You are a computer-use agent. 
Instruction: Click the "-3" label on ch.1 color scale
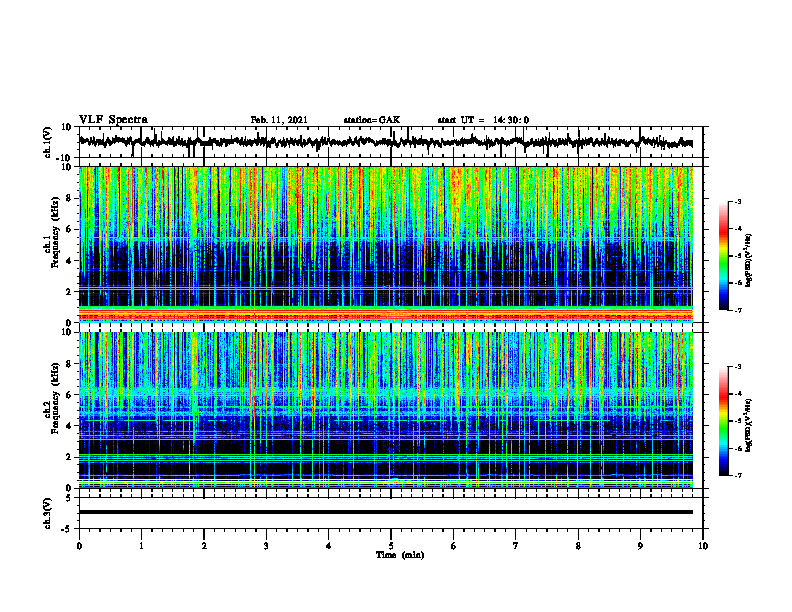point(738,201)
